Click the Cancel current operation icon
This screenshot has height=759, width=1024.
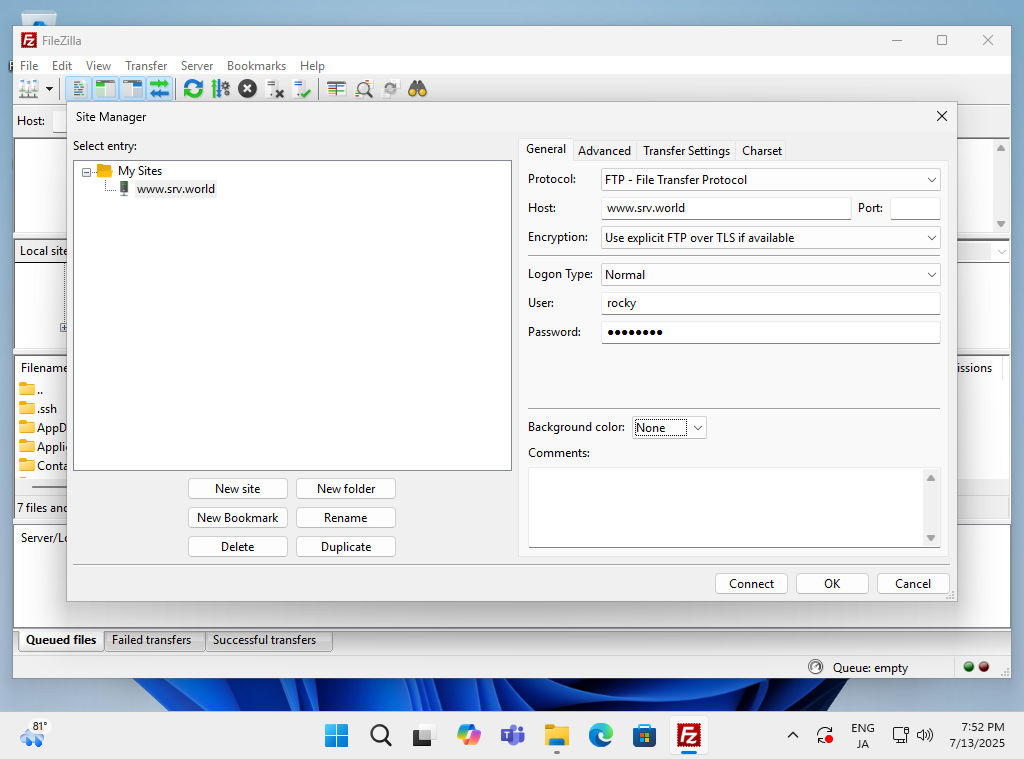pyautogui.click(x=248, y=89)
